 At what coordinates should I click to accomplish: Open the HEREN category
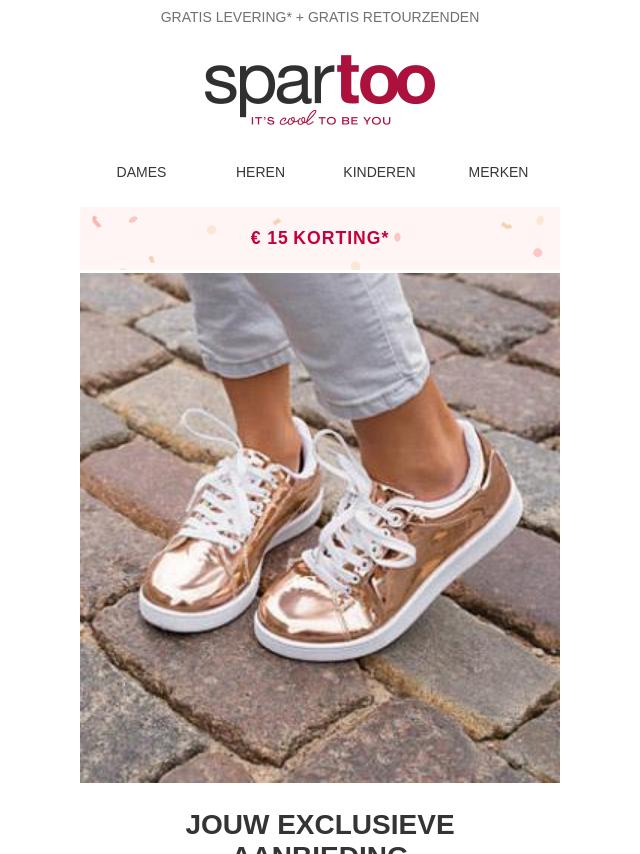pyautogui.click(x=260, y=172)
